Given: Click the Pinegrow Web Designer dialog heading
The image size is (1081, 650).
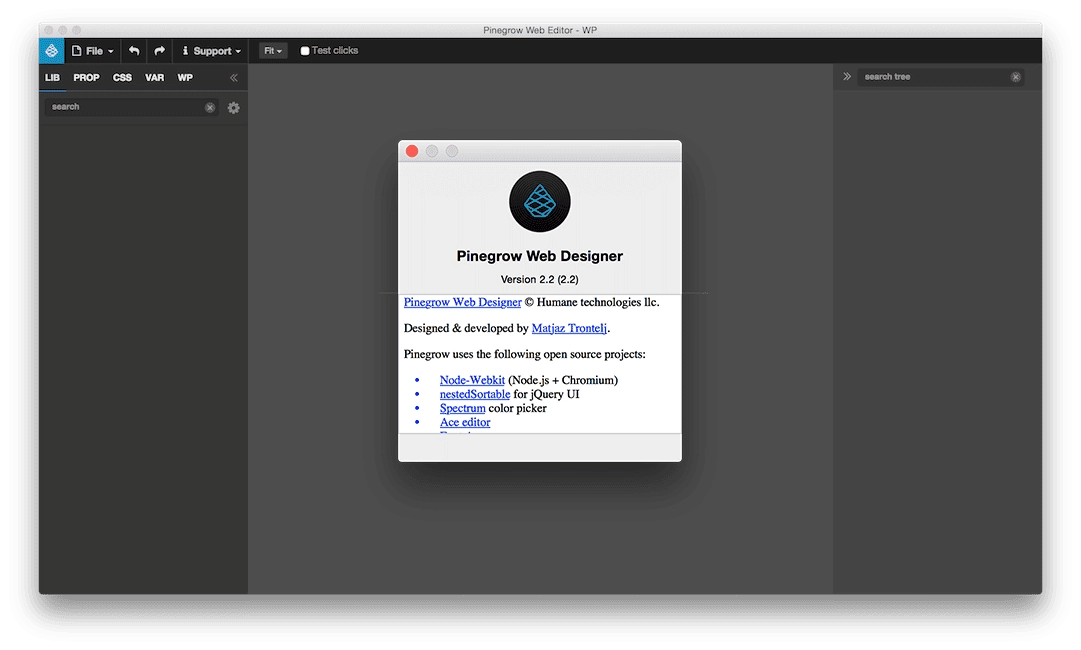Looking at the screenshot, I should tap(540, 256).
